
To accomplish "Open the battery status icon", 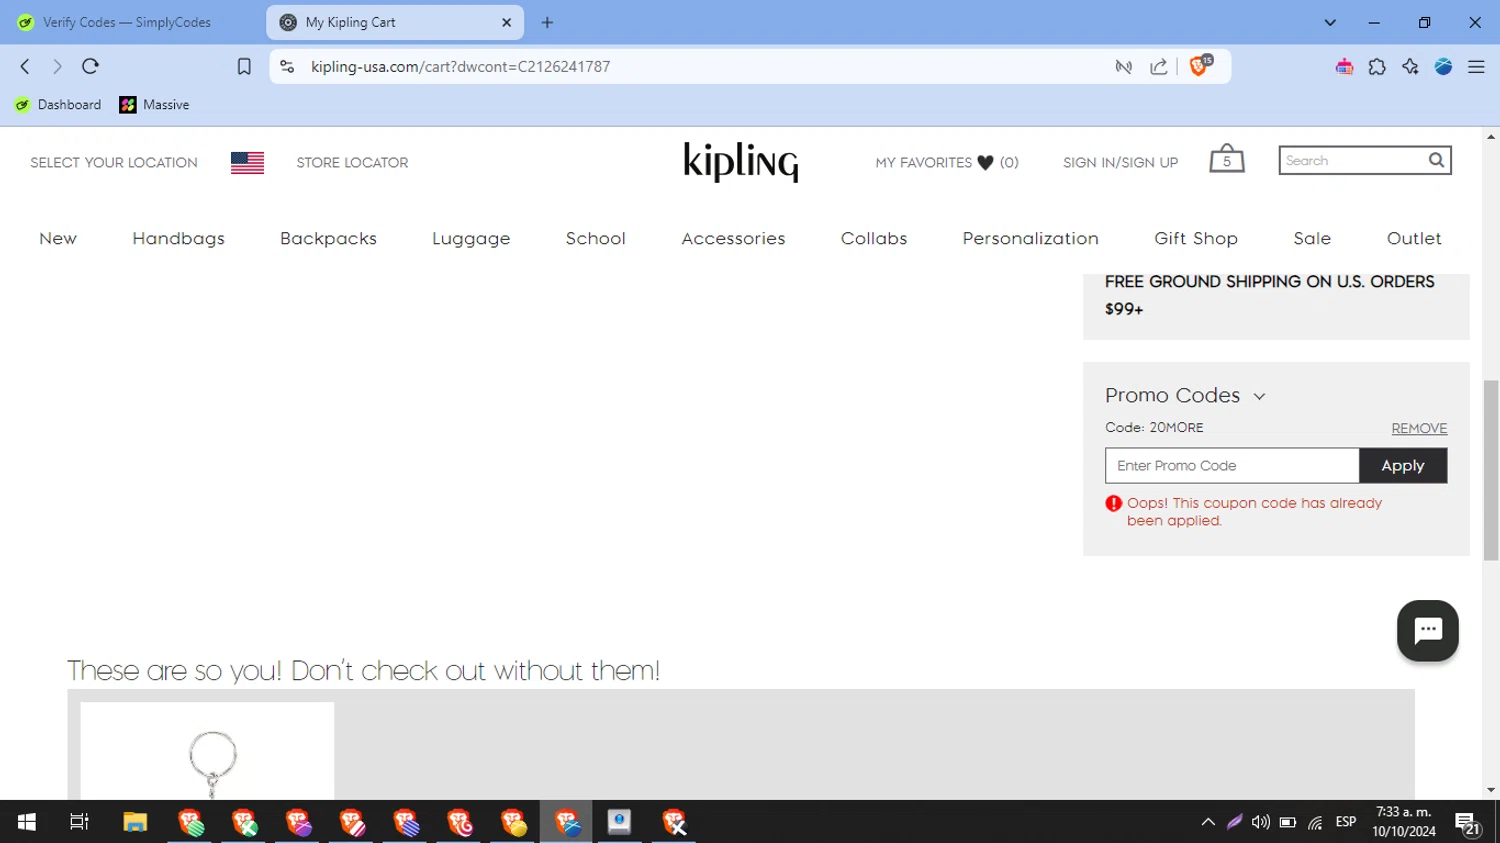I will 1288,822.
